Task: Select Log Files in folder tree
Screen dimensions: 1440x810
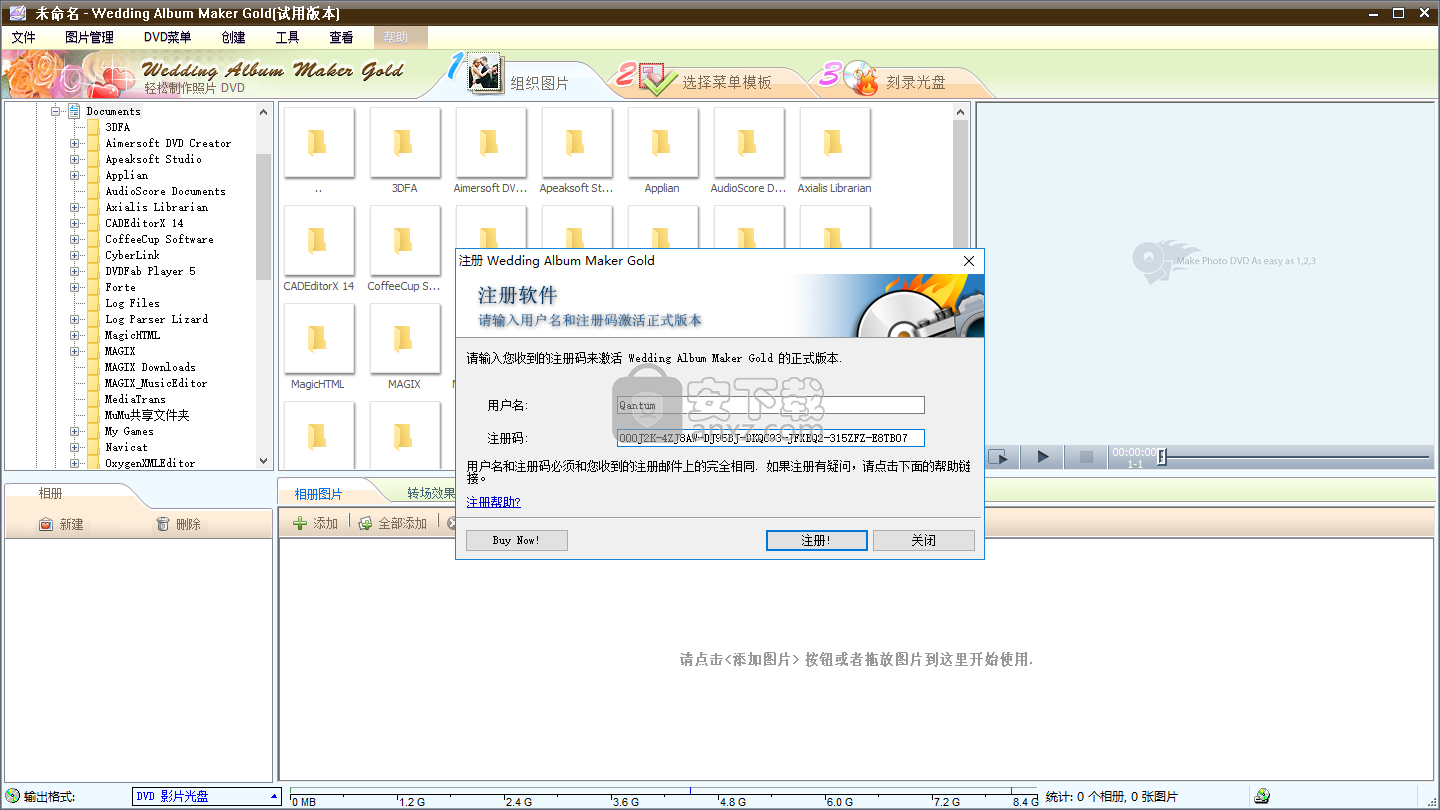Action: pyautogui.click(x=132, y=303)
